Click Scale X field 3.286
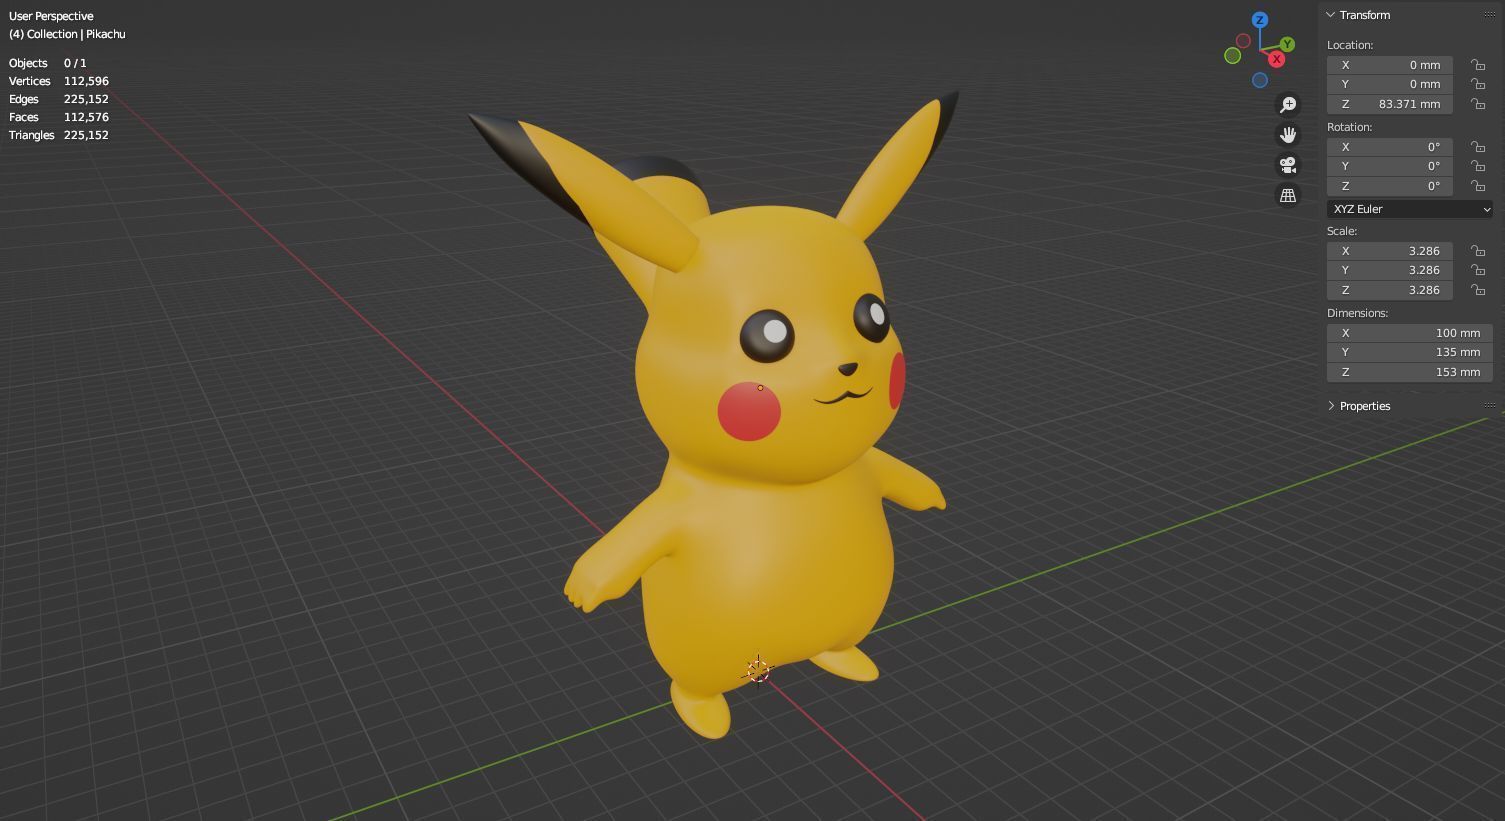The image size is (1505, 821). tap(1390, 251)
